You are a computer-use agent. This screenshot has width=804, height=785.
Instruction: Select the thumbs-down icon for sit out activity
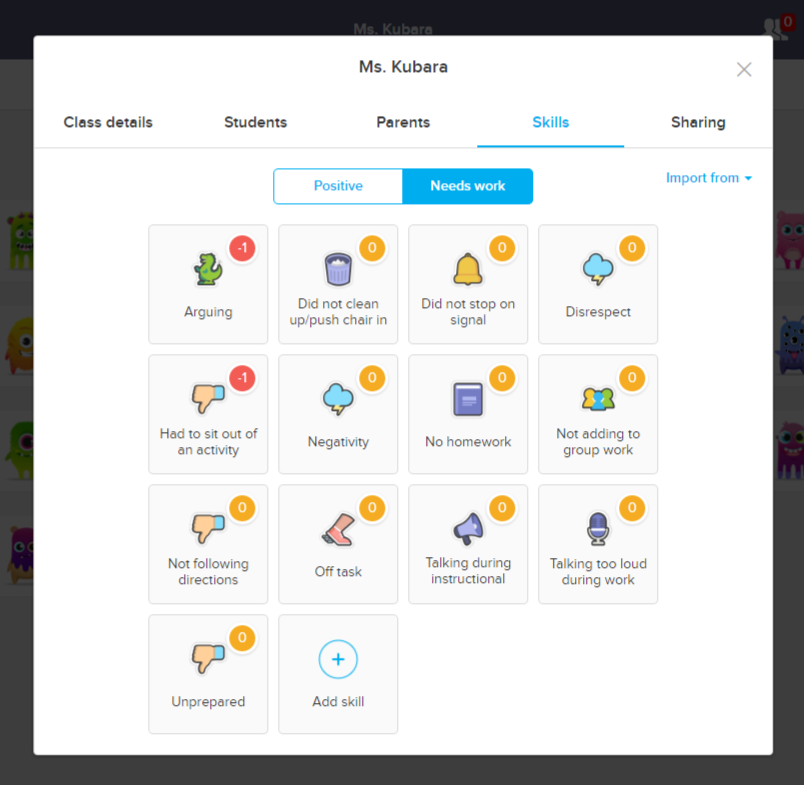(x=207, y=396)
